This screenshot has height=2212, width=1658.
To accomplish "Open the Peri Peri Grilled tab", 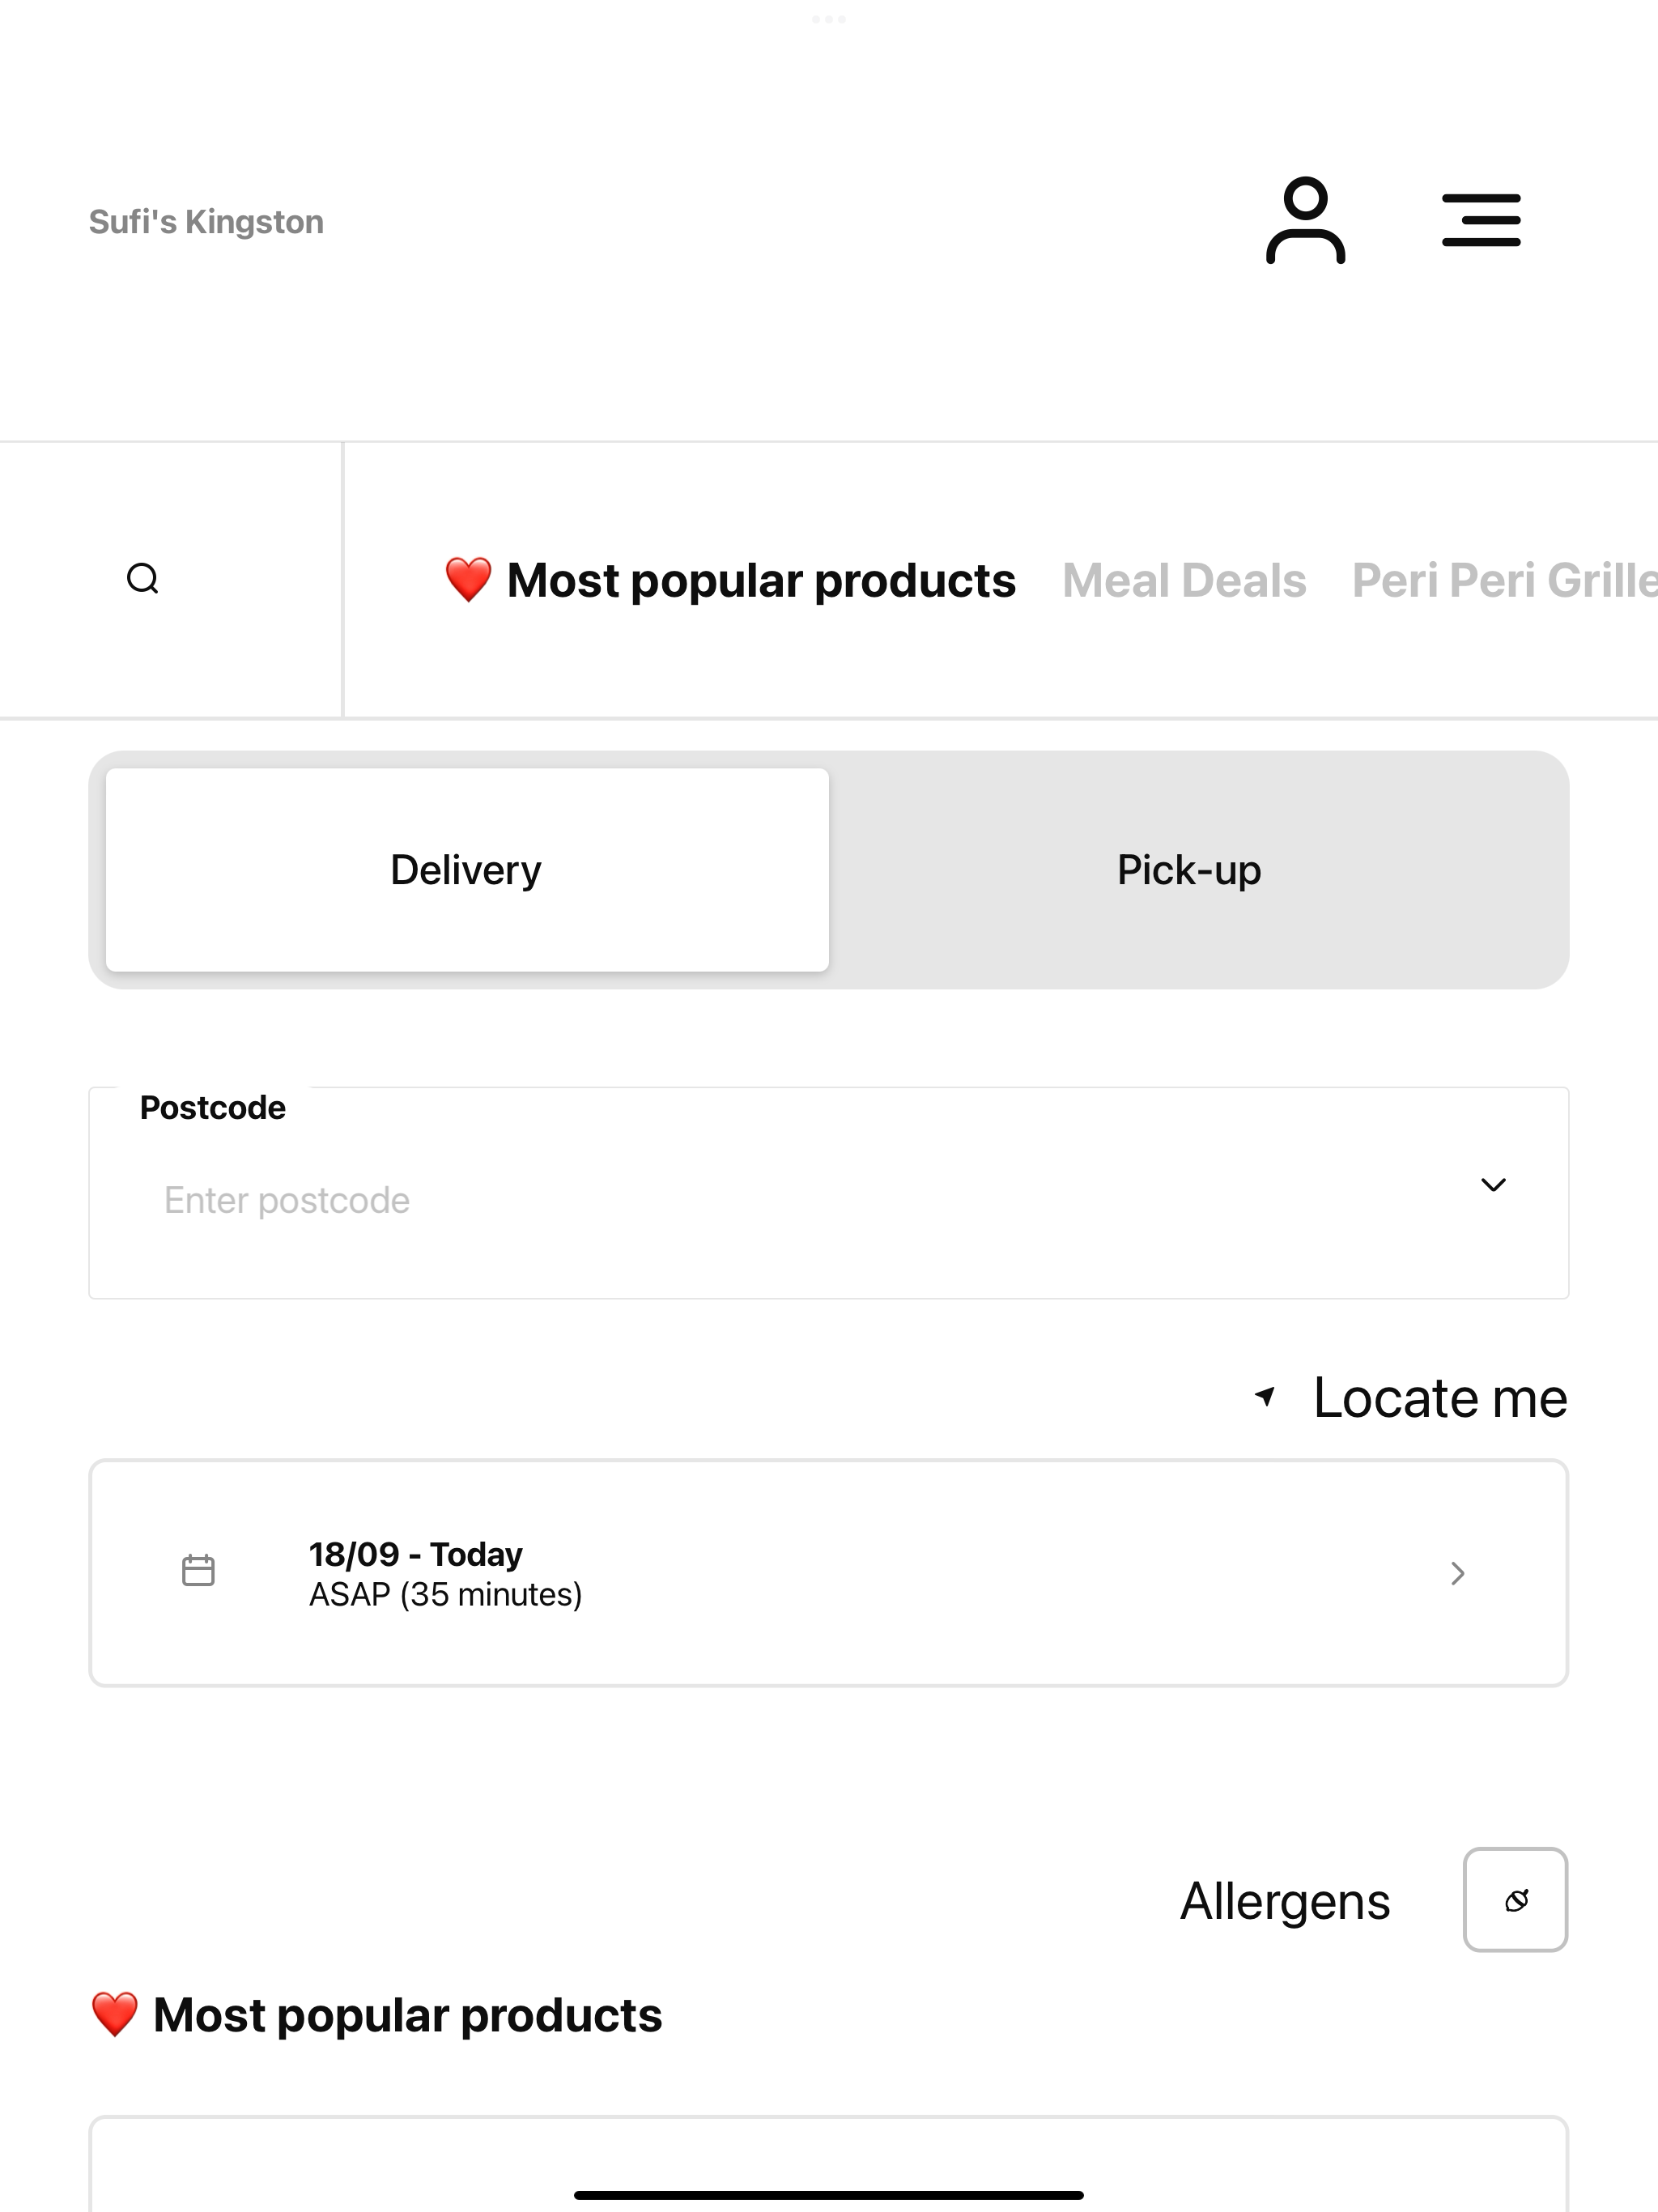I will coord(1504,581).
